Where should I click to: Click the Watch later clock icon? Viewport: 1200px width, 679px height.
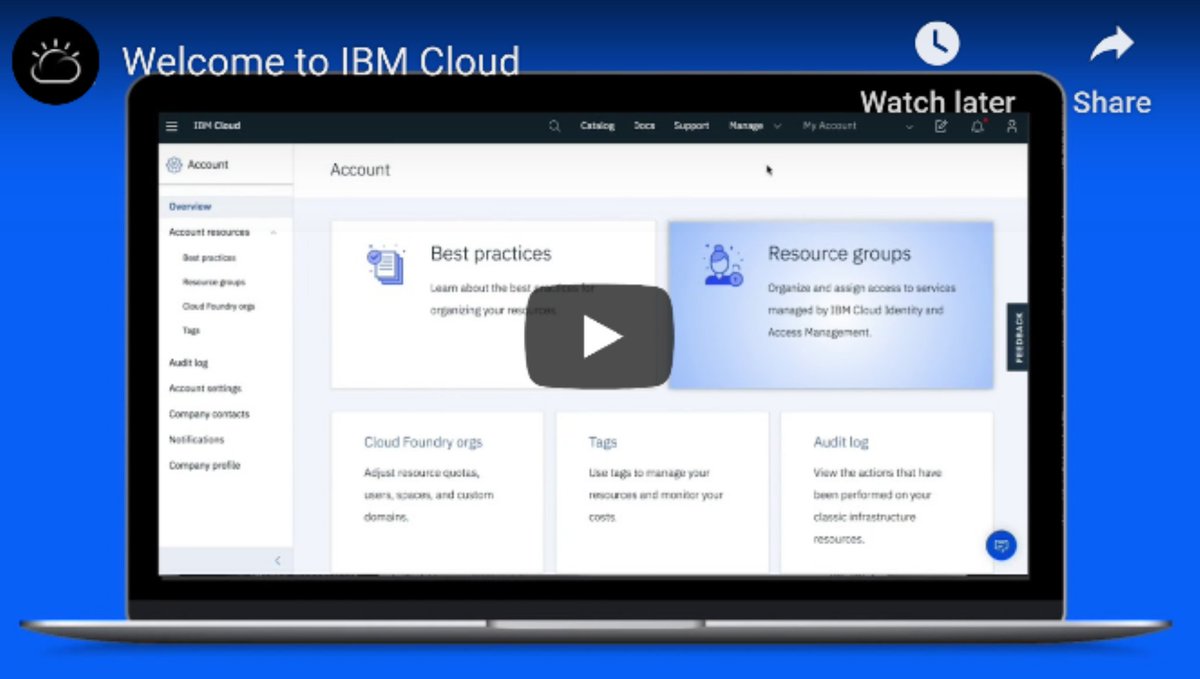[x=937, y=44]
